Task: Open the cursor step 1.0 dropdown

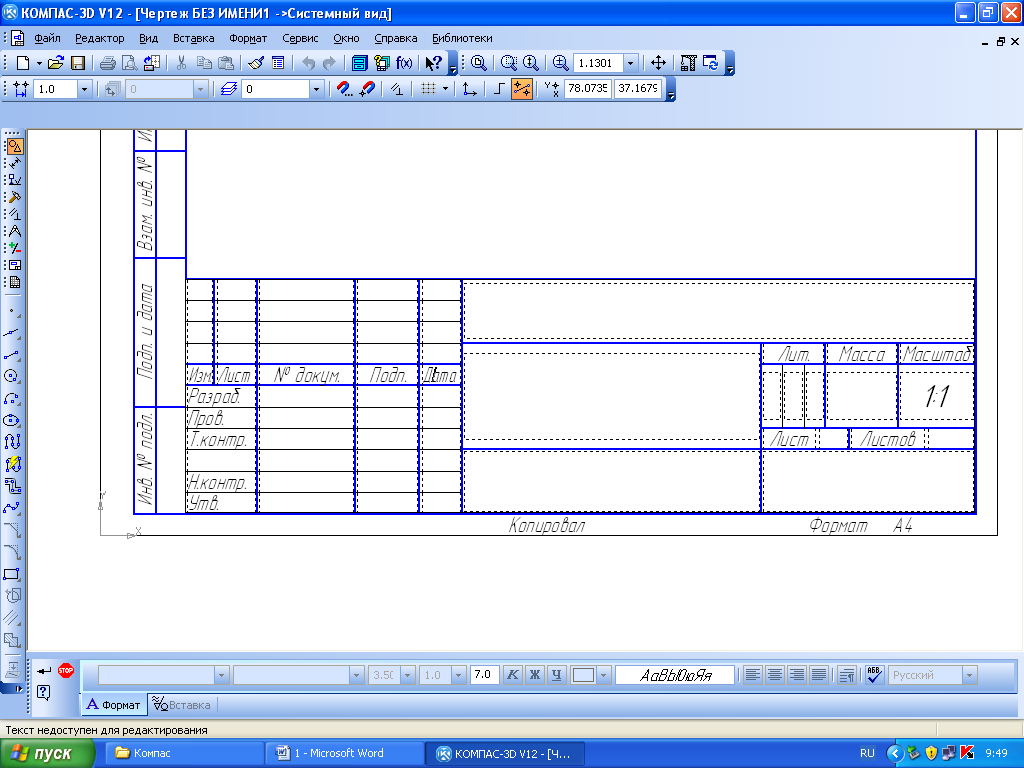Action: coord(84,89)
